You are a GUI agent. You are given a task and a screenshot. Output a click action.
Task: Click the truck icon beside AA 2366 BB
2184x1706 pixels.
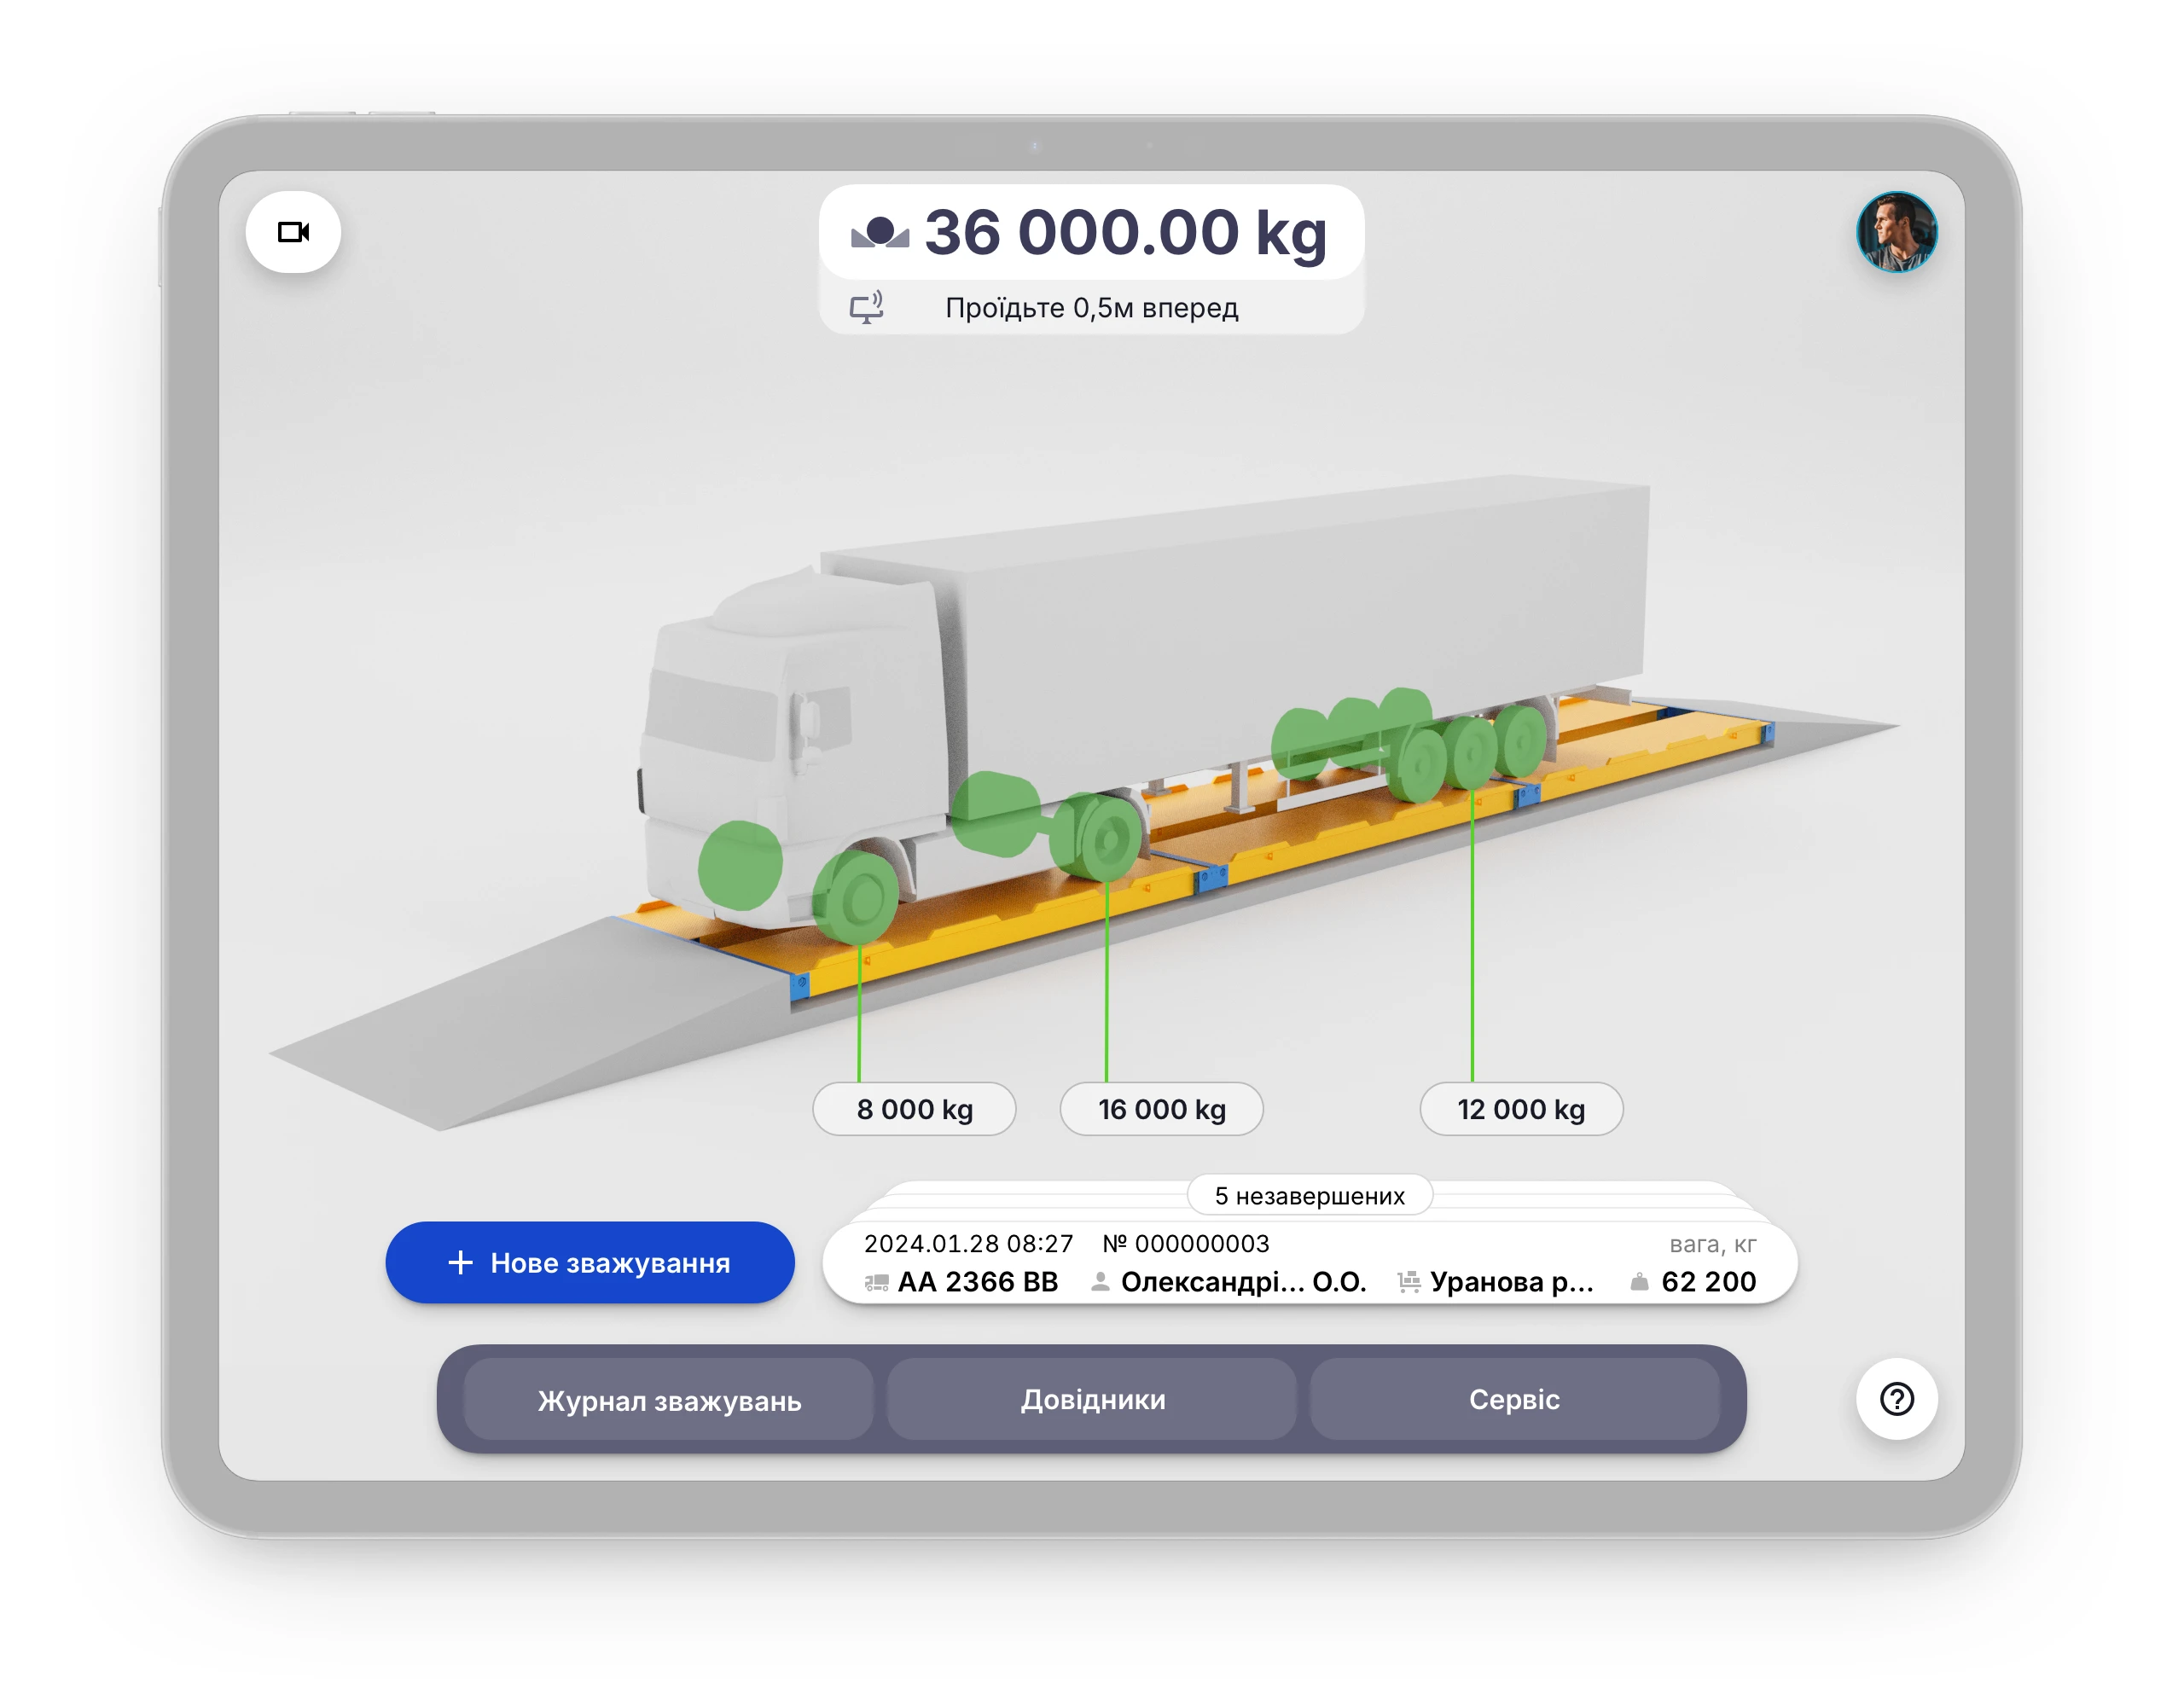click(x=876, y=1282)
